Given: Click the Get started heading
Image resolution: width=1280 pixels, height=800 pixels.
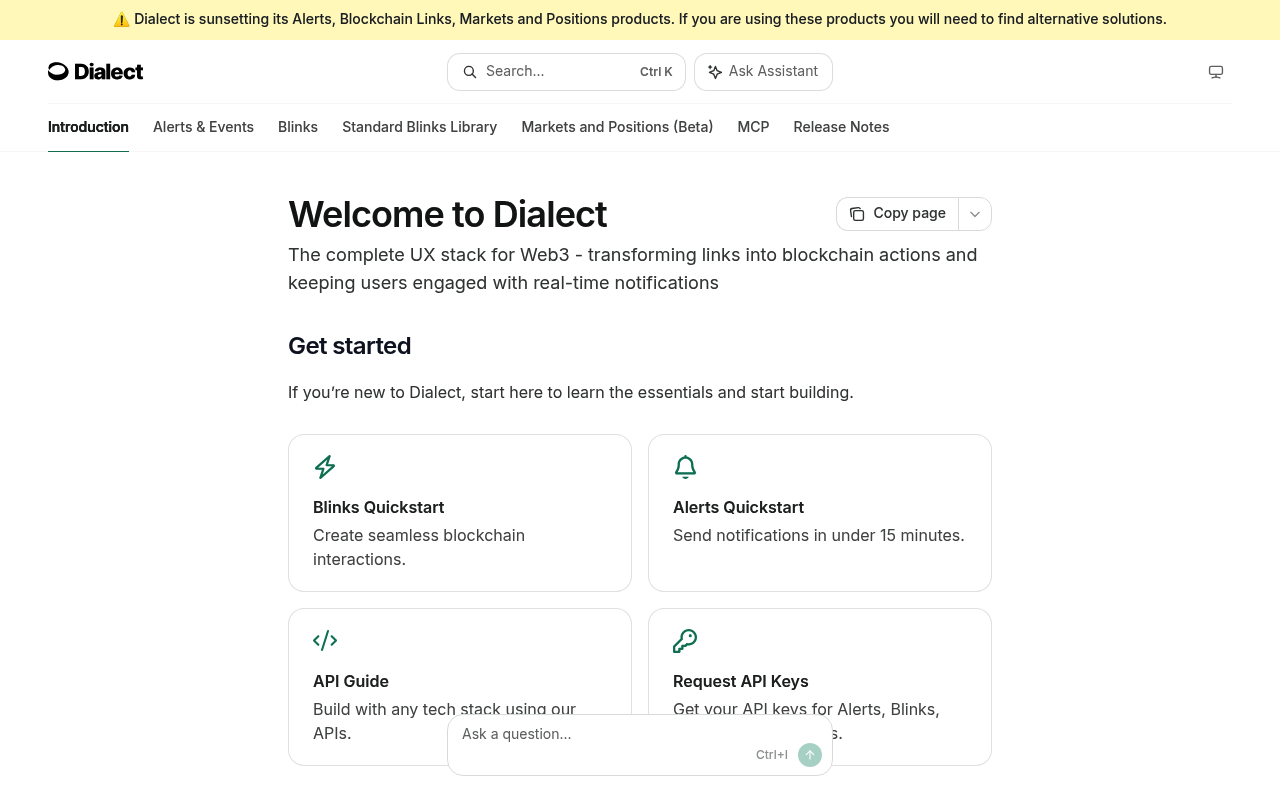Looking at the screenshot, I should click(350, 346).
